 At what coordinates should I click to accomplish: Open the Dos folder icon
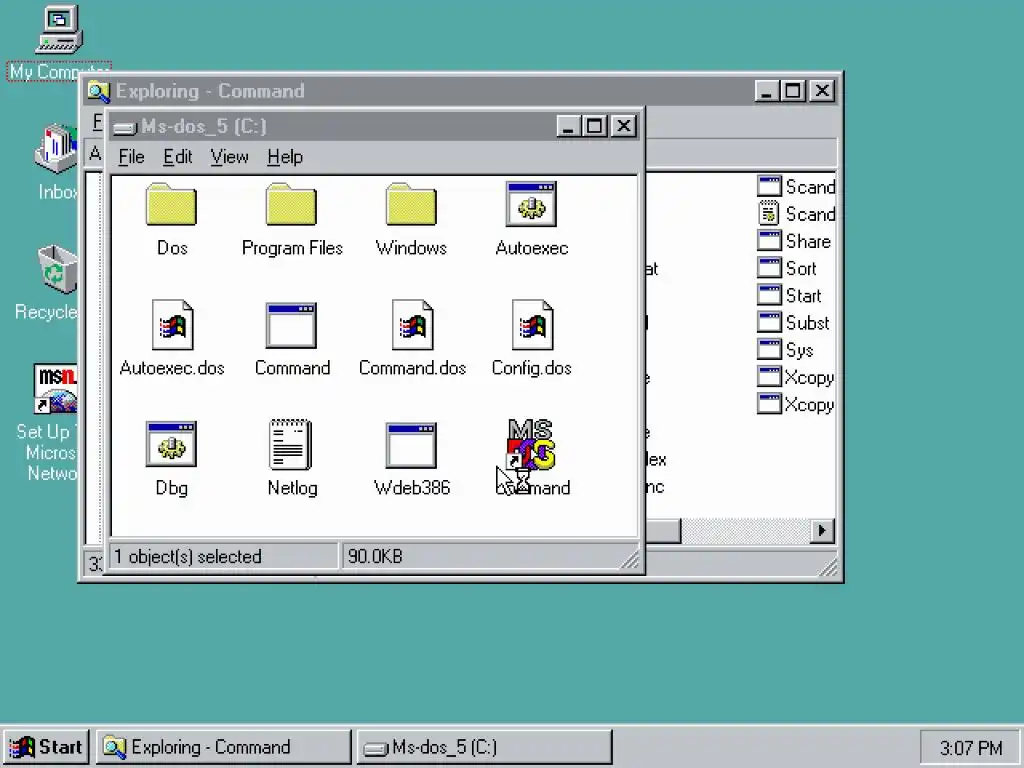coord(171,205)
